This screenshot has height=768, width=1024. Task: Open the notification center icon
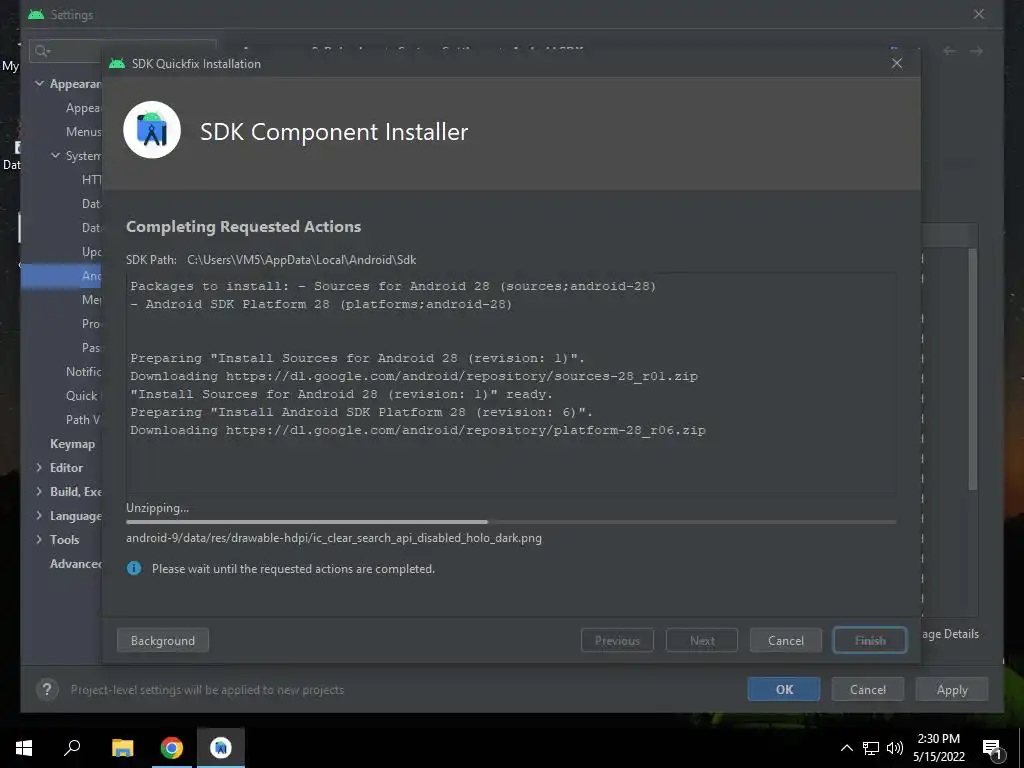(x=993, y=749)
